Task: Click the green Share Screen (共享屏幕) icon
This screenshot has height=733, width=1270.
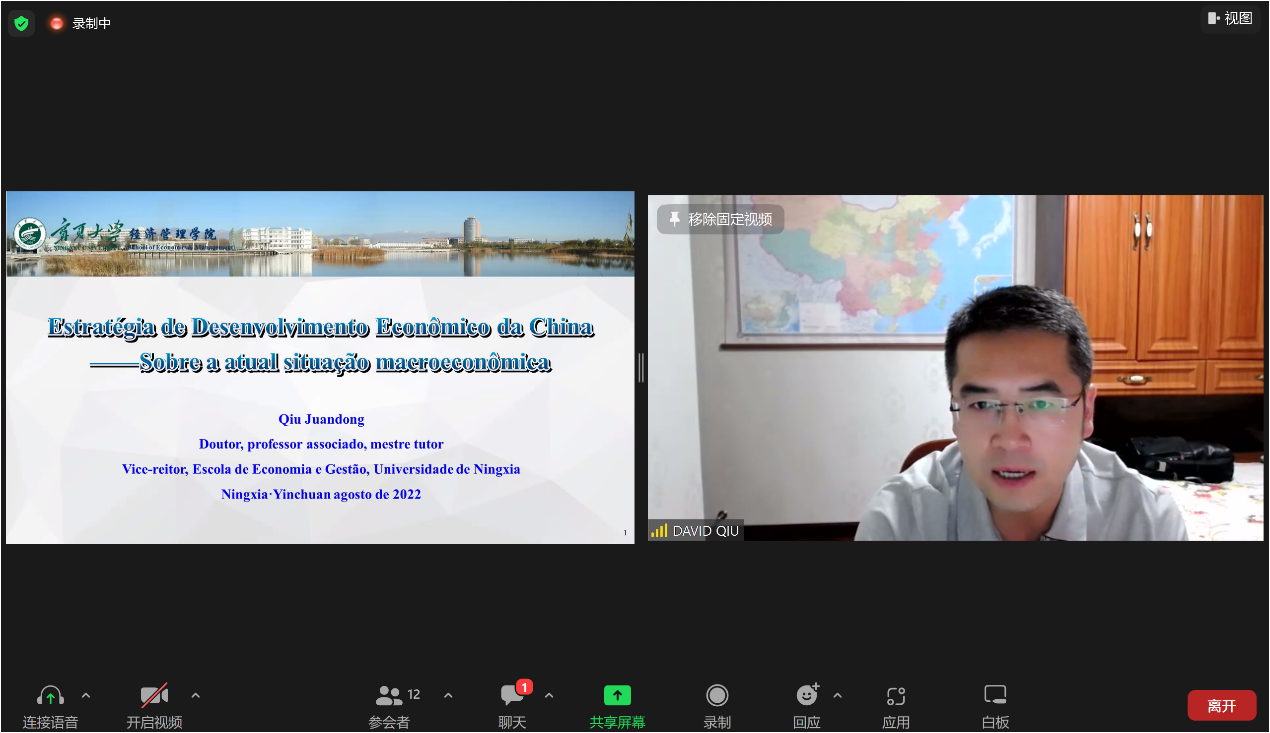Action: (617, 696)
